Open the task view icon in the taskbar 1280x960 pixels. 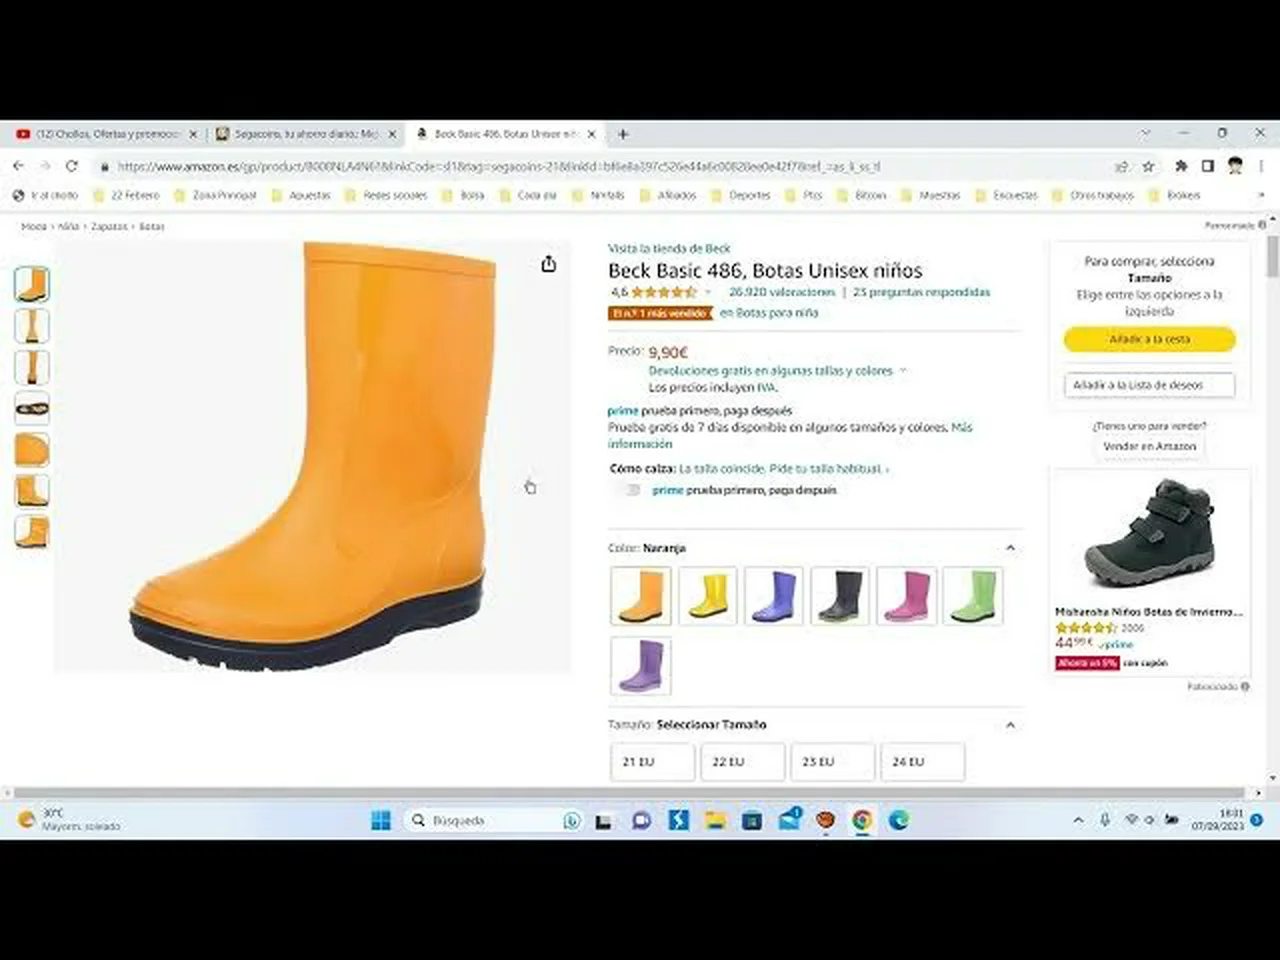[603, 821]
